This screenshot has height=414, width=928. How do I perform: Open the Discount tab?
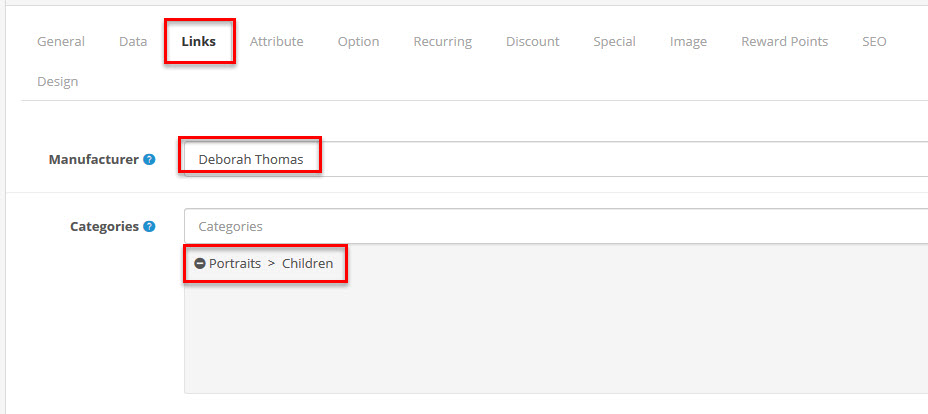tap(532, 42)
